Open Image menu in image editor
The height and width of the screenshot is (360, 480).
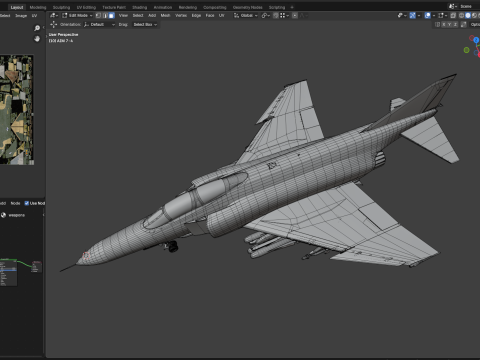click(21, 16)
